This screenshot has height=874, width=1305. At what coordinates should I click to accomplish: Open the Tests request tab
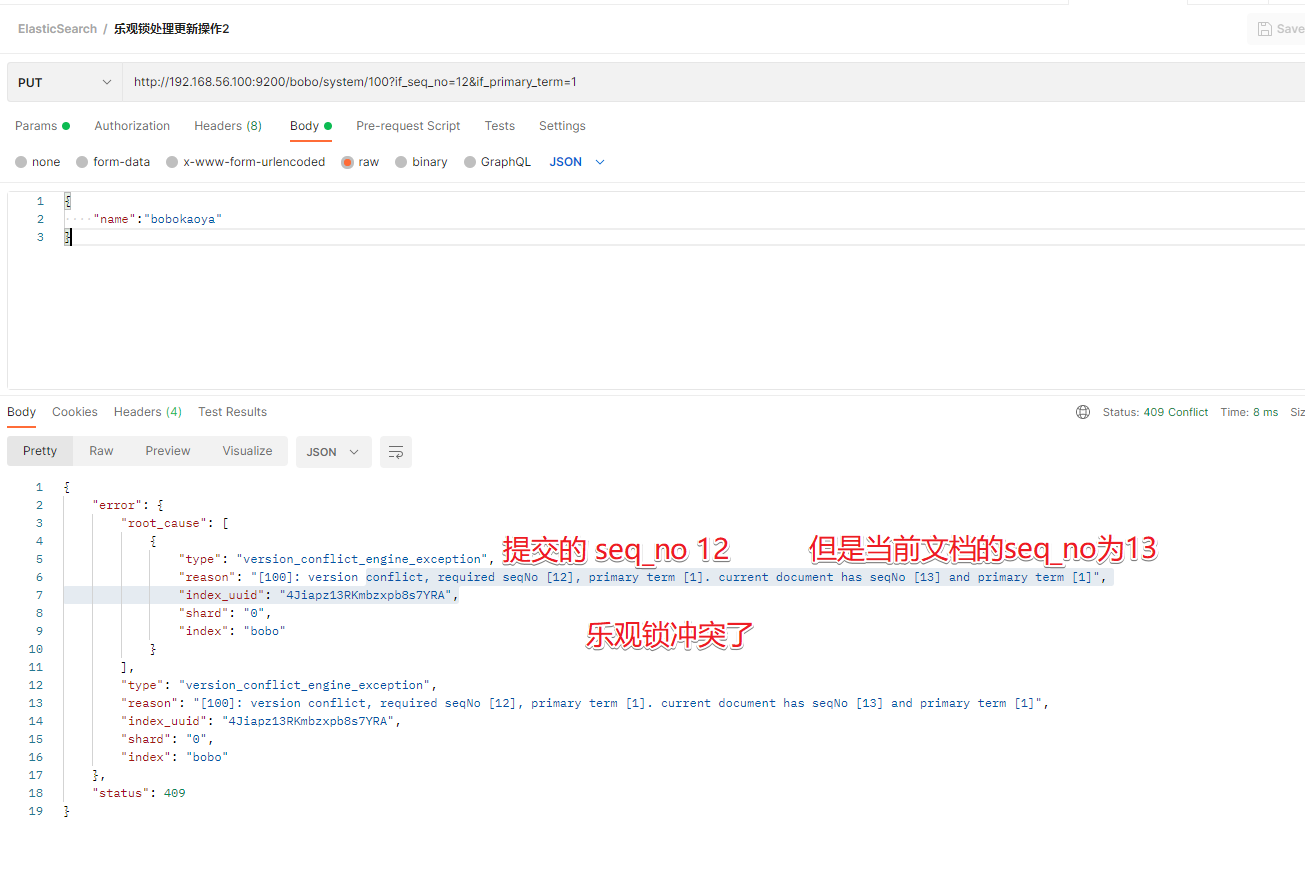pyautogui.click(x=499, y=126)
